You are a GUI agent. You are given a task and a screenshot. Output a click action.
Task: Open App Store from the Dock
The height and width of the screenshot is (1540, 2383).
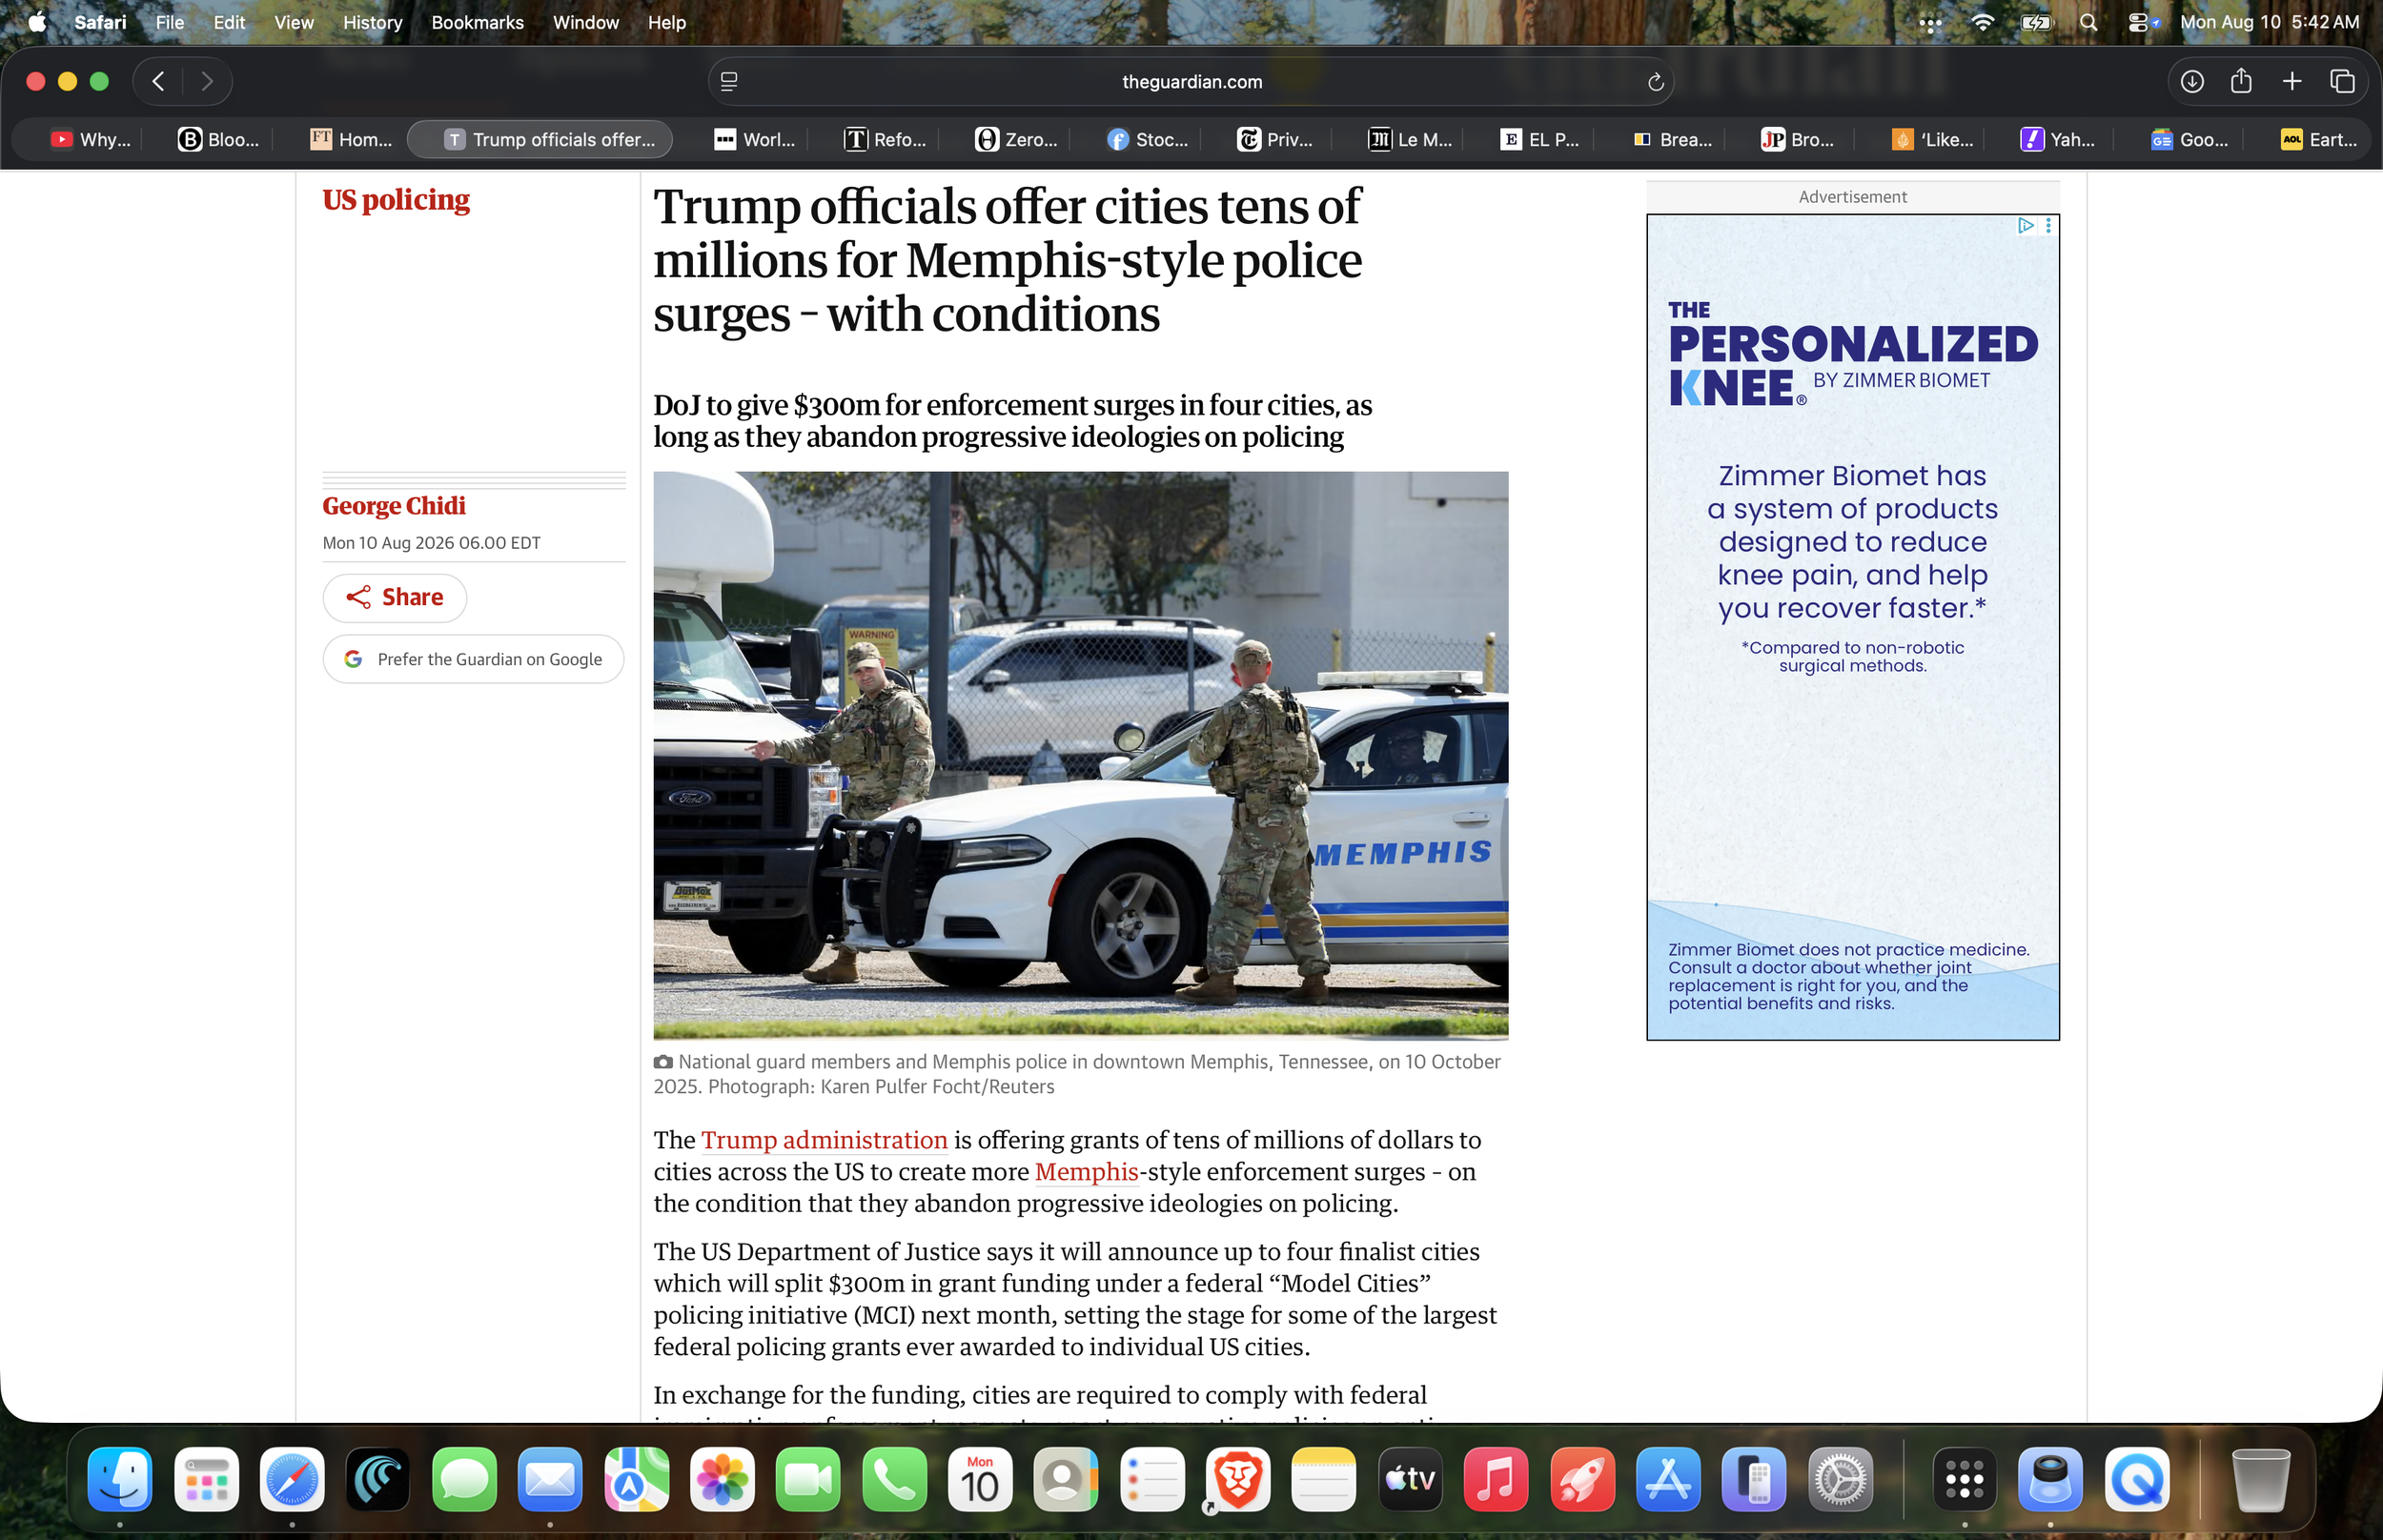click(x=1668, y=1478)
